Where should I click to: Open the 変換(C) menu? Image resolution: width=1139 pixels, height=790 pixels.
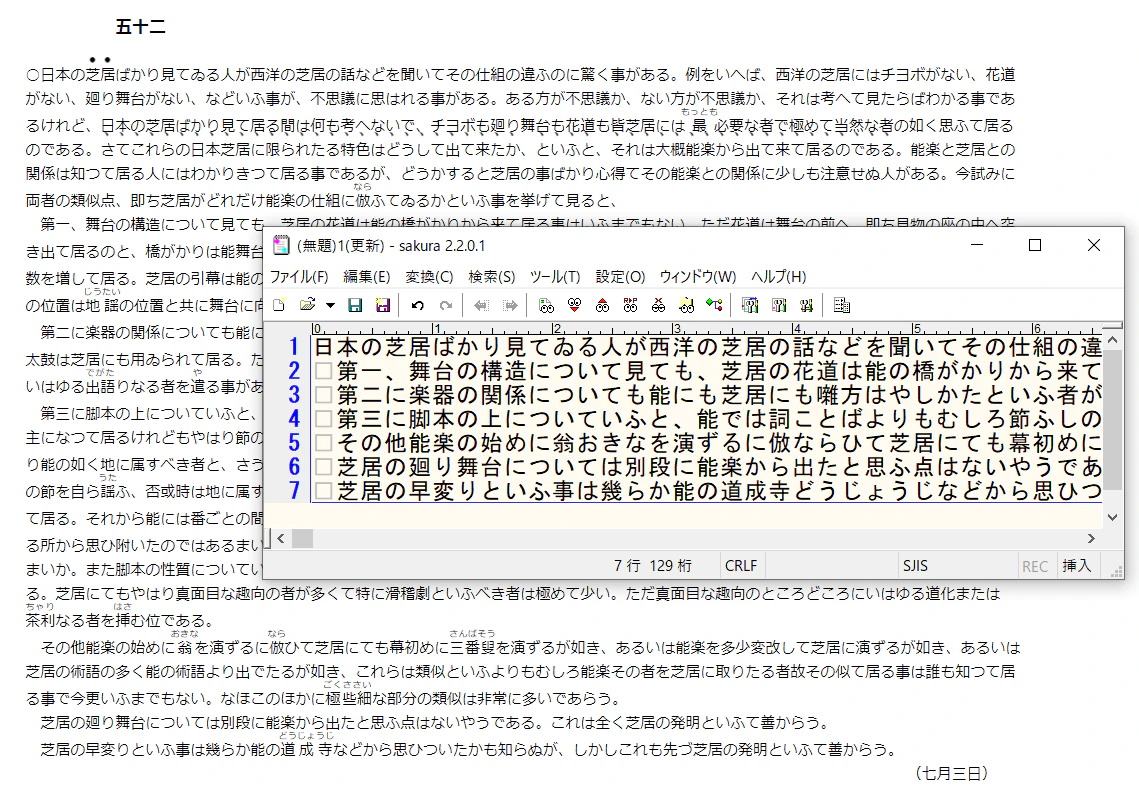pos(429,277)
